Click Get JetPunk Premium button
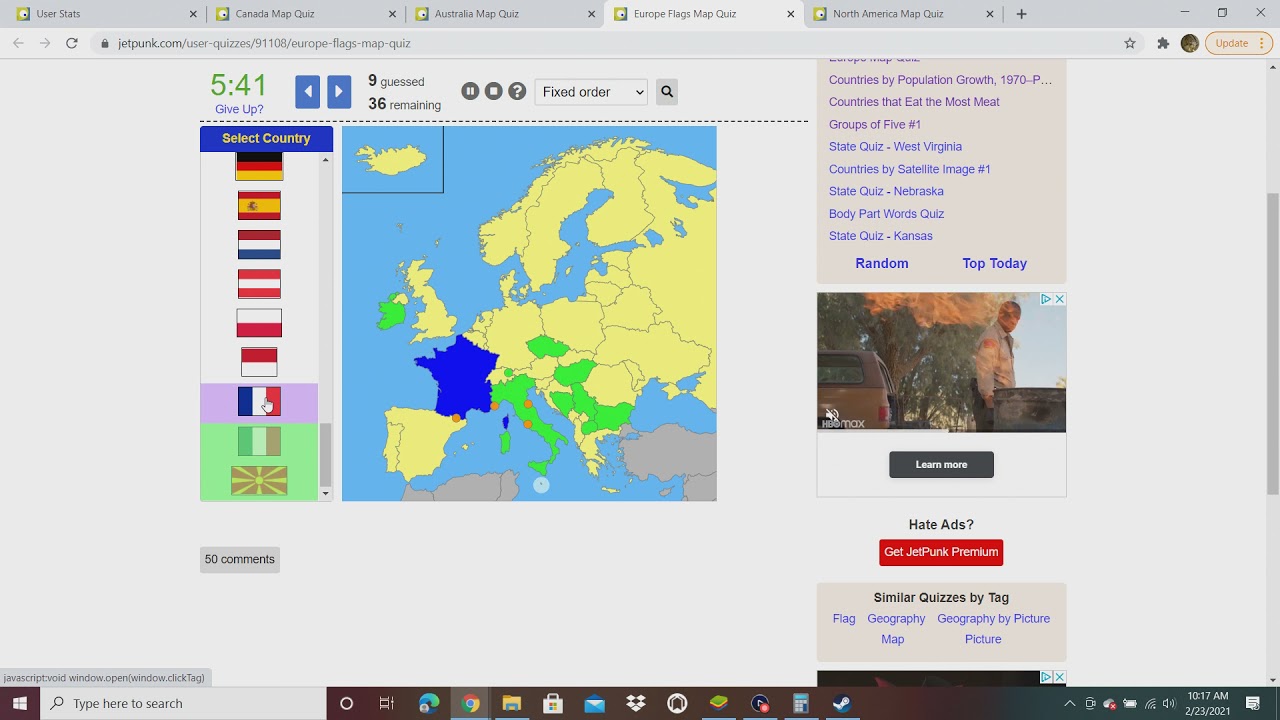This screenshot has width=1280, height=720. (941, 552)
